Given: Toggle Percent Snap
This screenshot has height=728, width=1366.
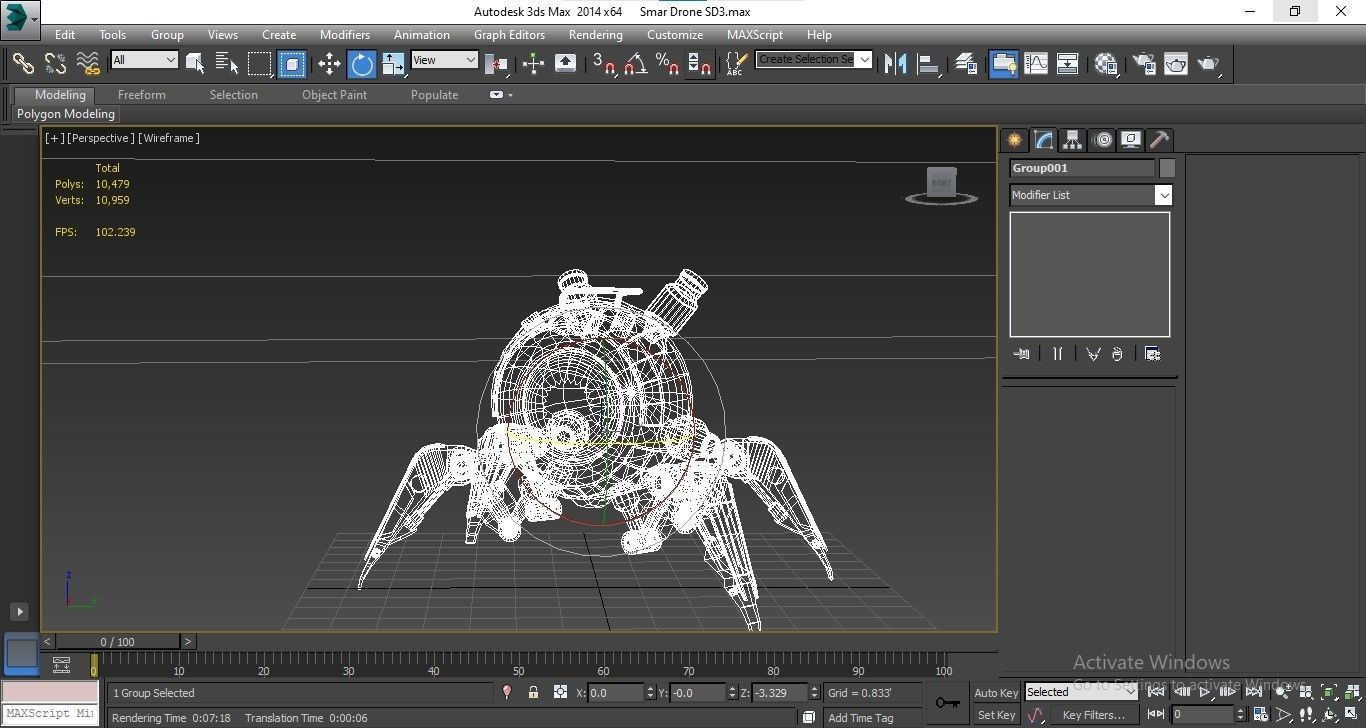Looking at the screenshot, I should [667, 64].
